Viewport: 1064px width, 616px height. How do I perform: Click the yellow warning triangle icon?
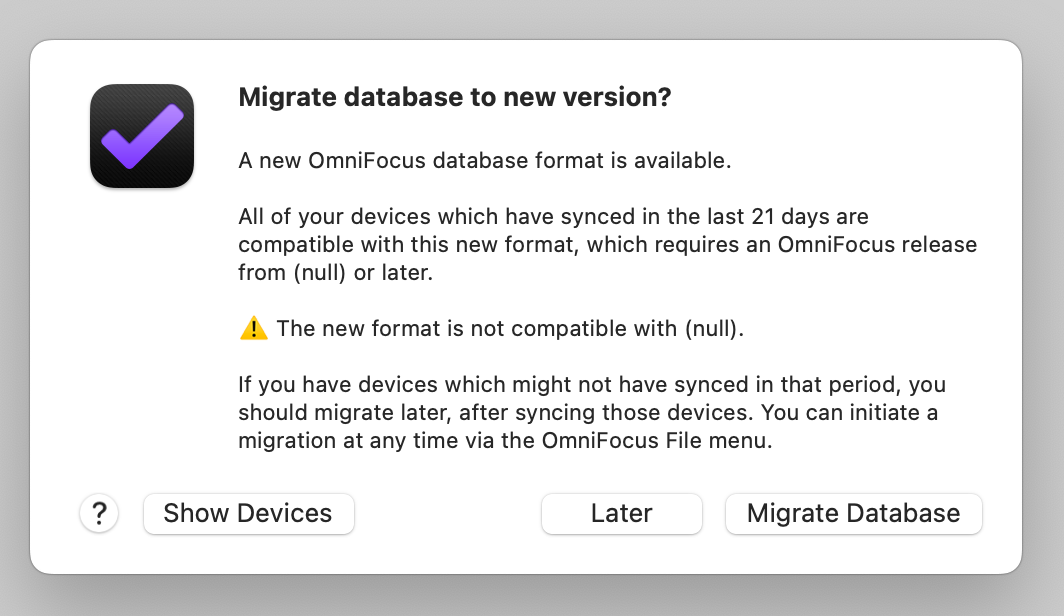[254, 328]
